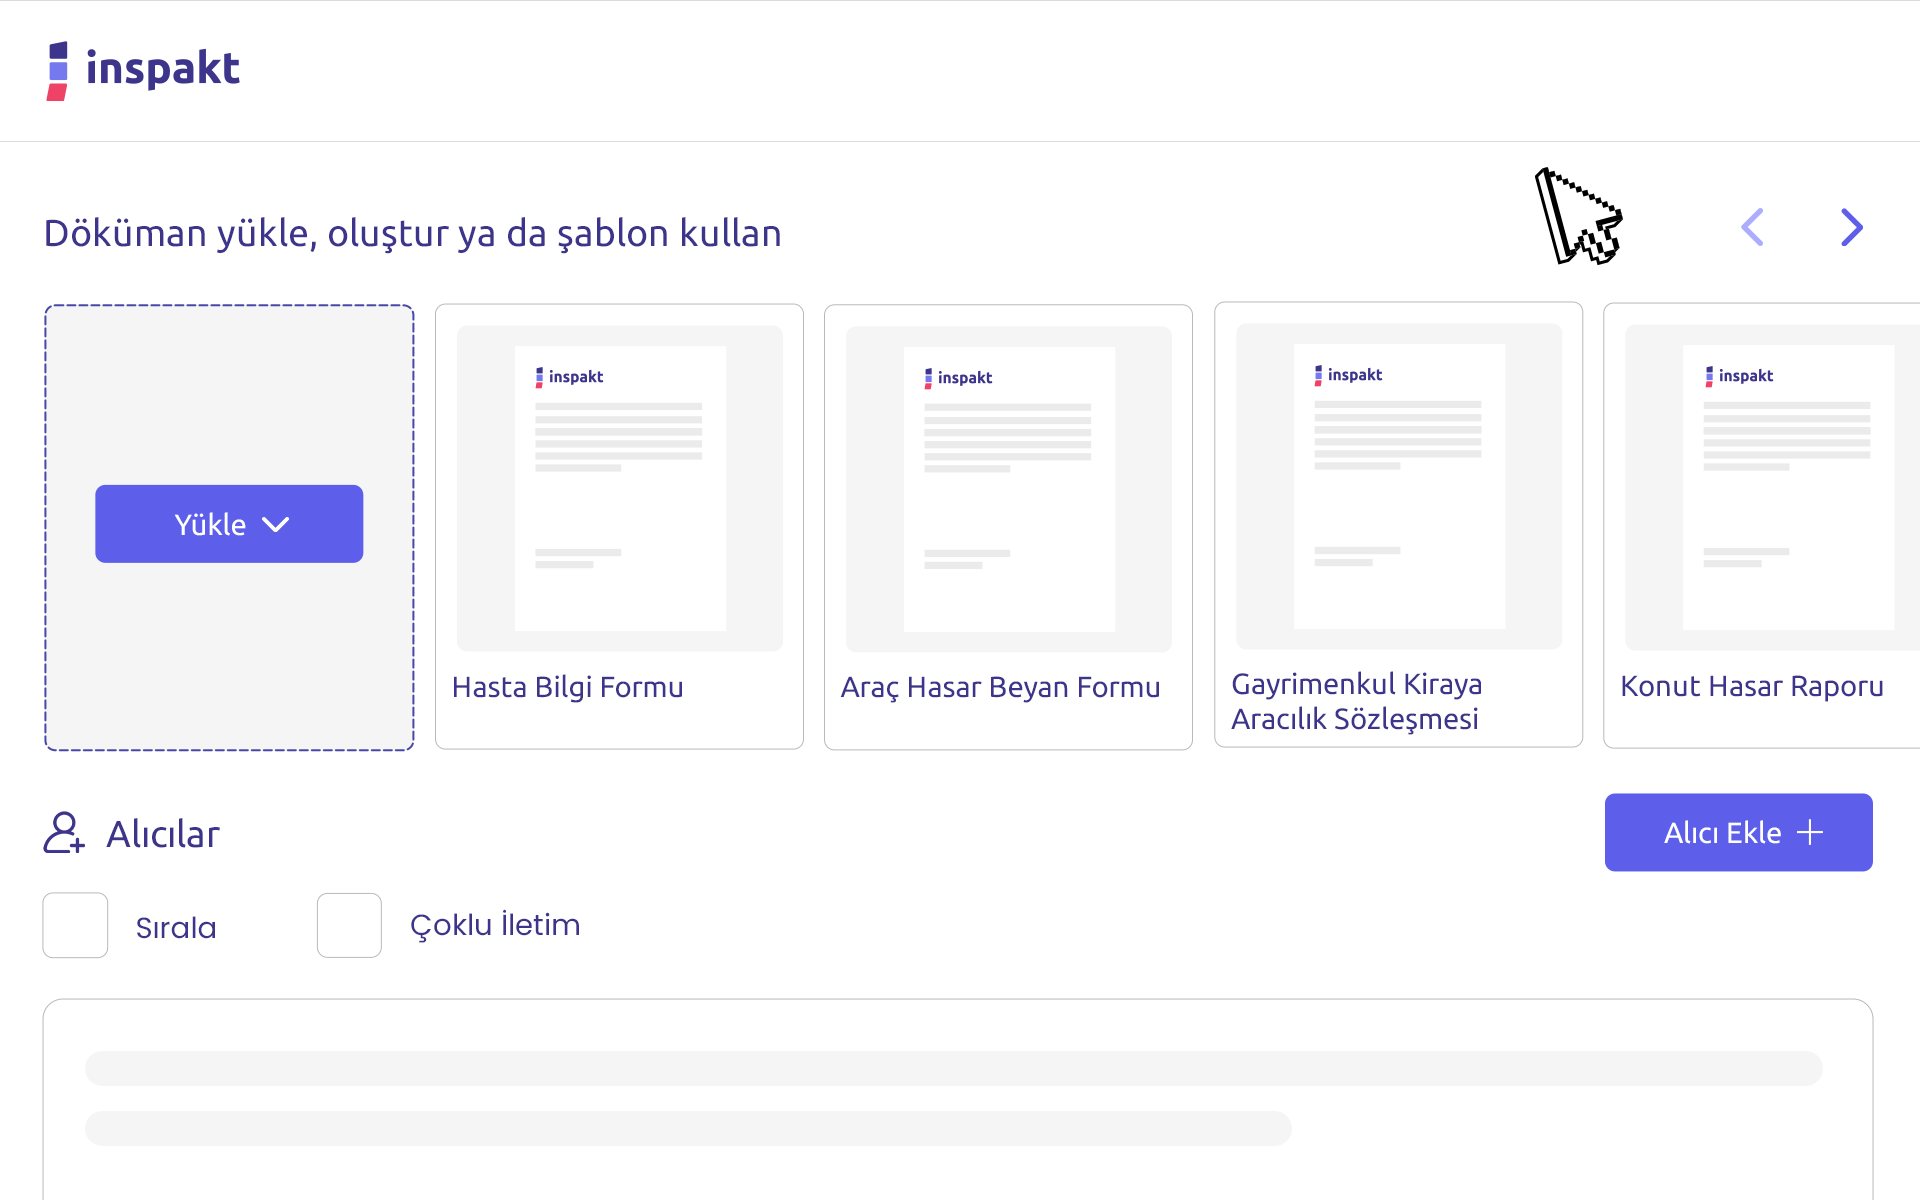Screen dimensions: 1920x1200
Task: Go to previous templates with left chevron
Action: point(1752,228)
